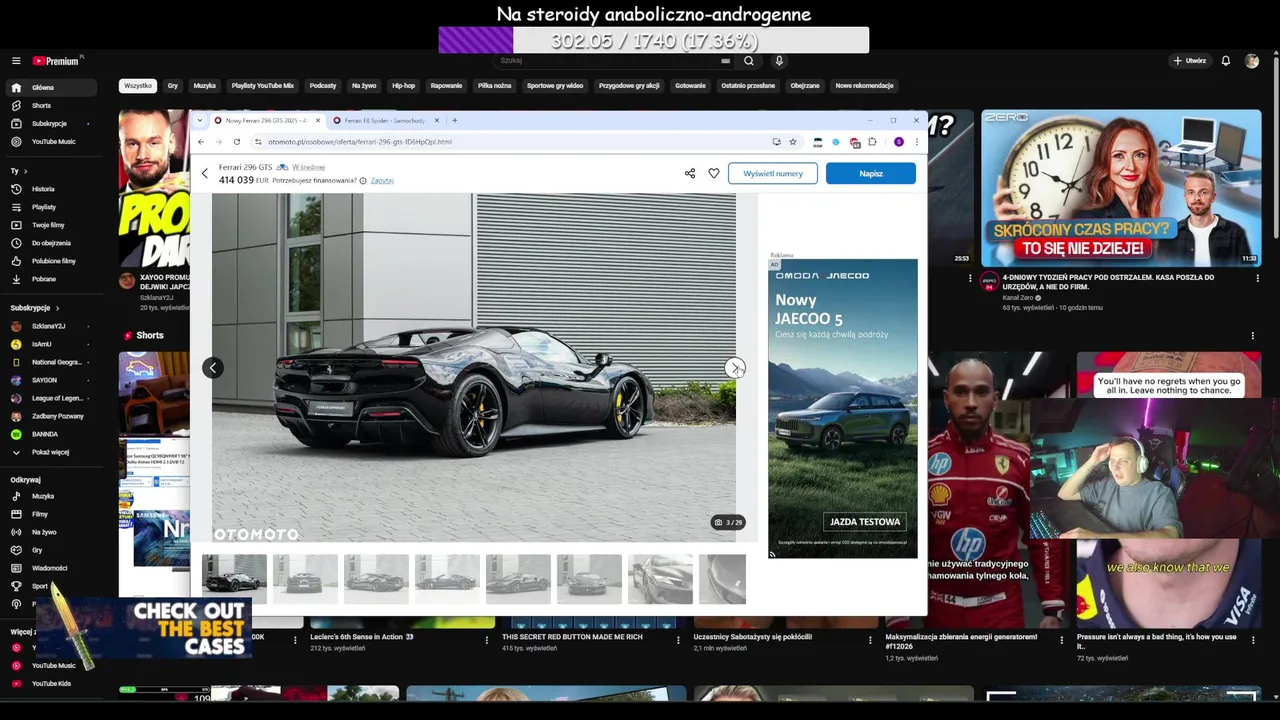Viewport: 1280px width, 720px height.
Task: Open browser extensions puzzle icon
Action: pos(872,142)
